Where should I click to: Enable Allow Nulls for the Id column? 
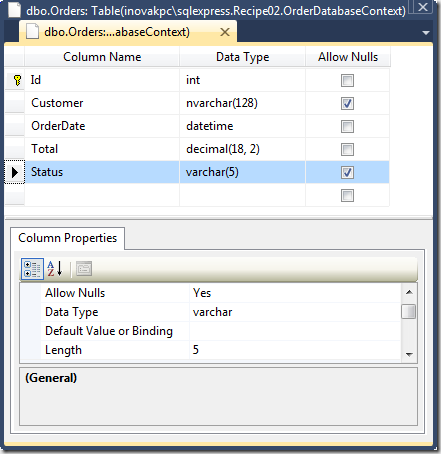pos(347,81)
